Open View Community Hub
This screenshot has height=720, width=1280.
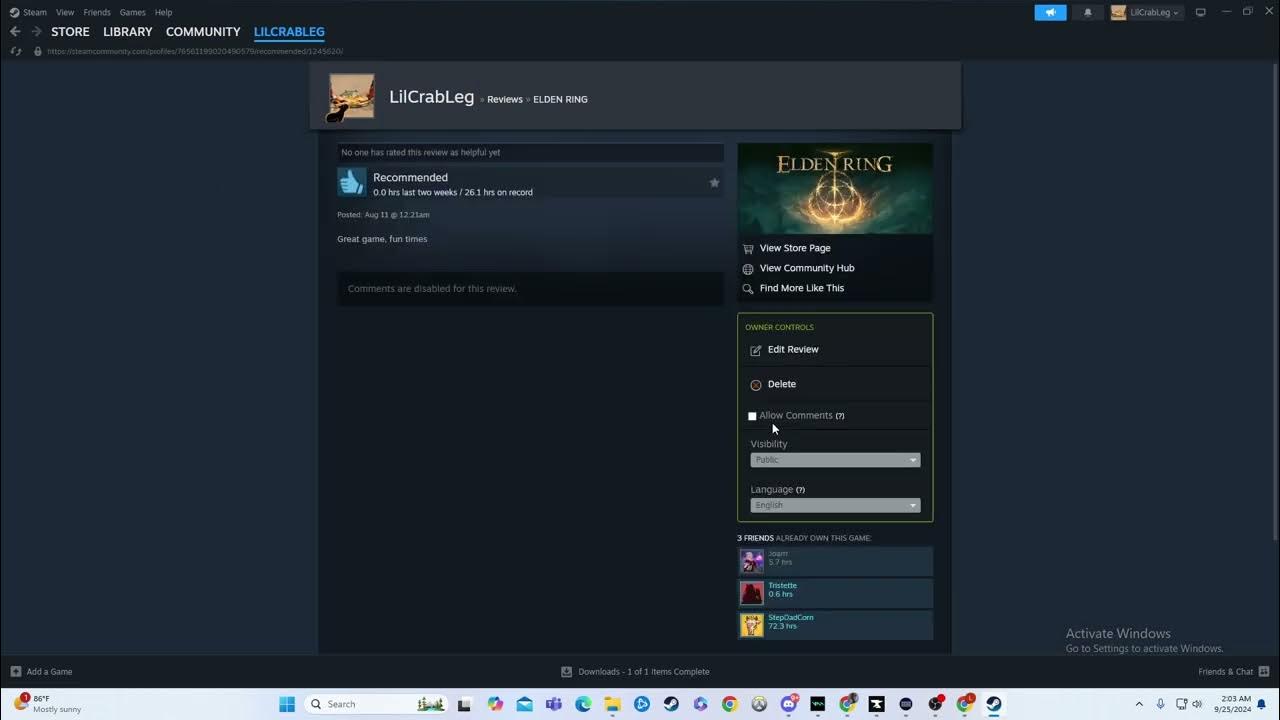[x=807, y=268]
